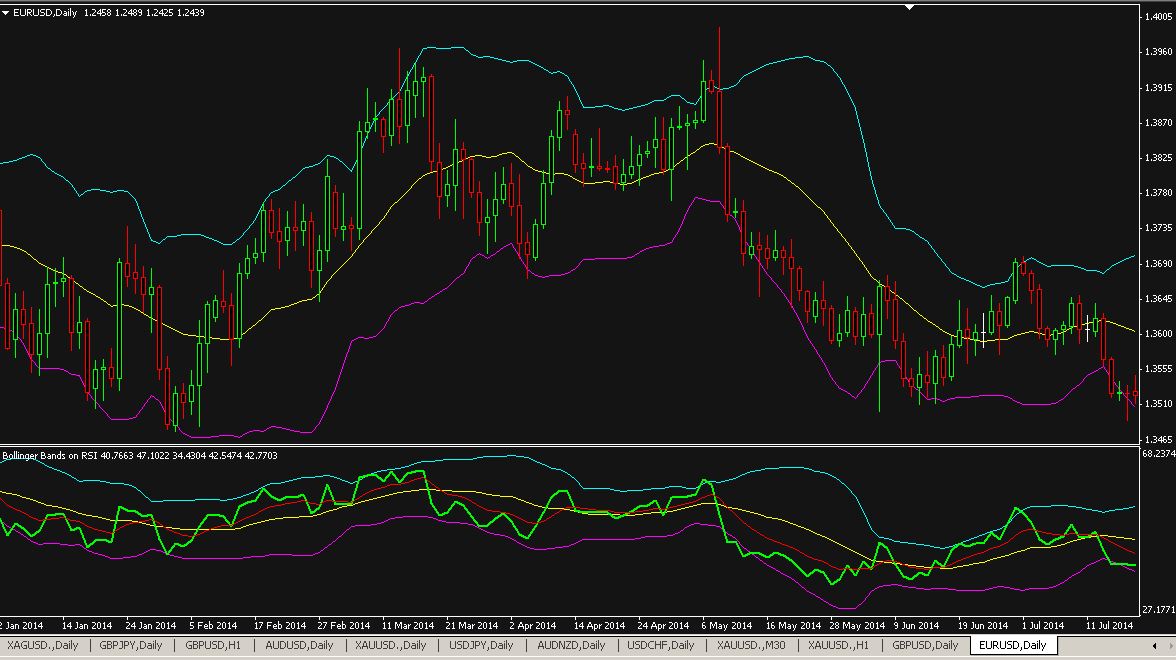Click the 27.1771 indicator scale value
1176x660 pixels.
pyautogui.click(x=1159, y=610)
